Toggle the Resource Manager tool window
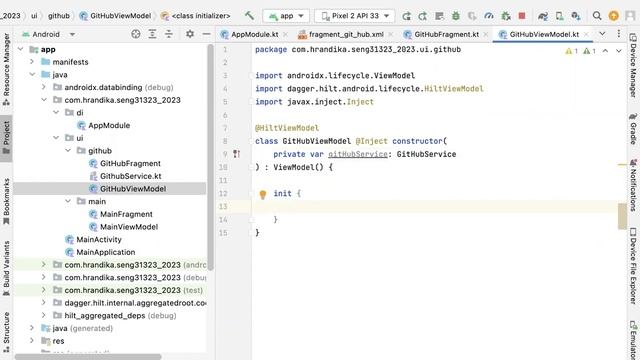 (x=6, y=69)
